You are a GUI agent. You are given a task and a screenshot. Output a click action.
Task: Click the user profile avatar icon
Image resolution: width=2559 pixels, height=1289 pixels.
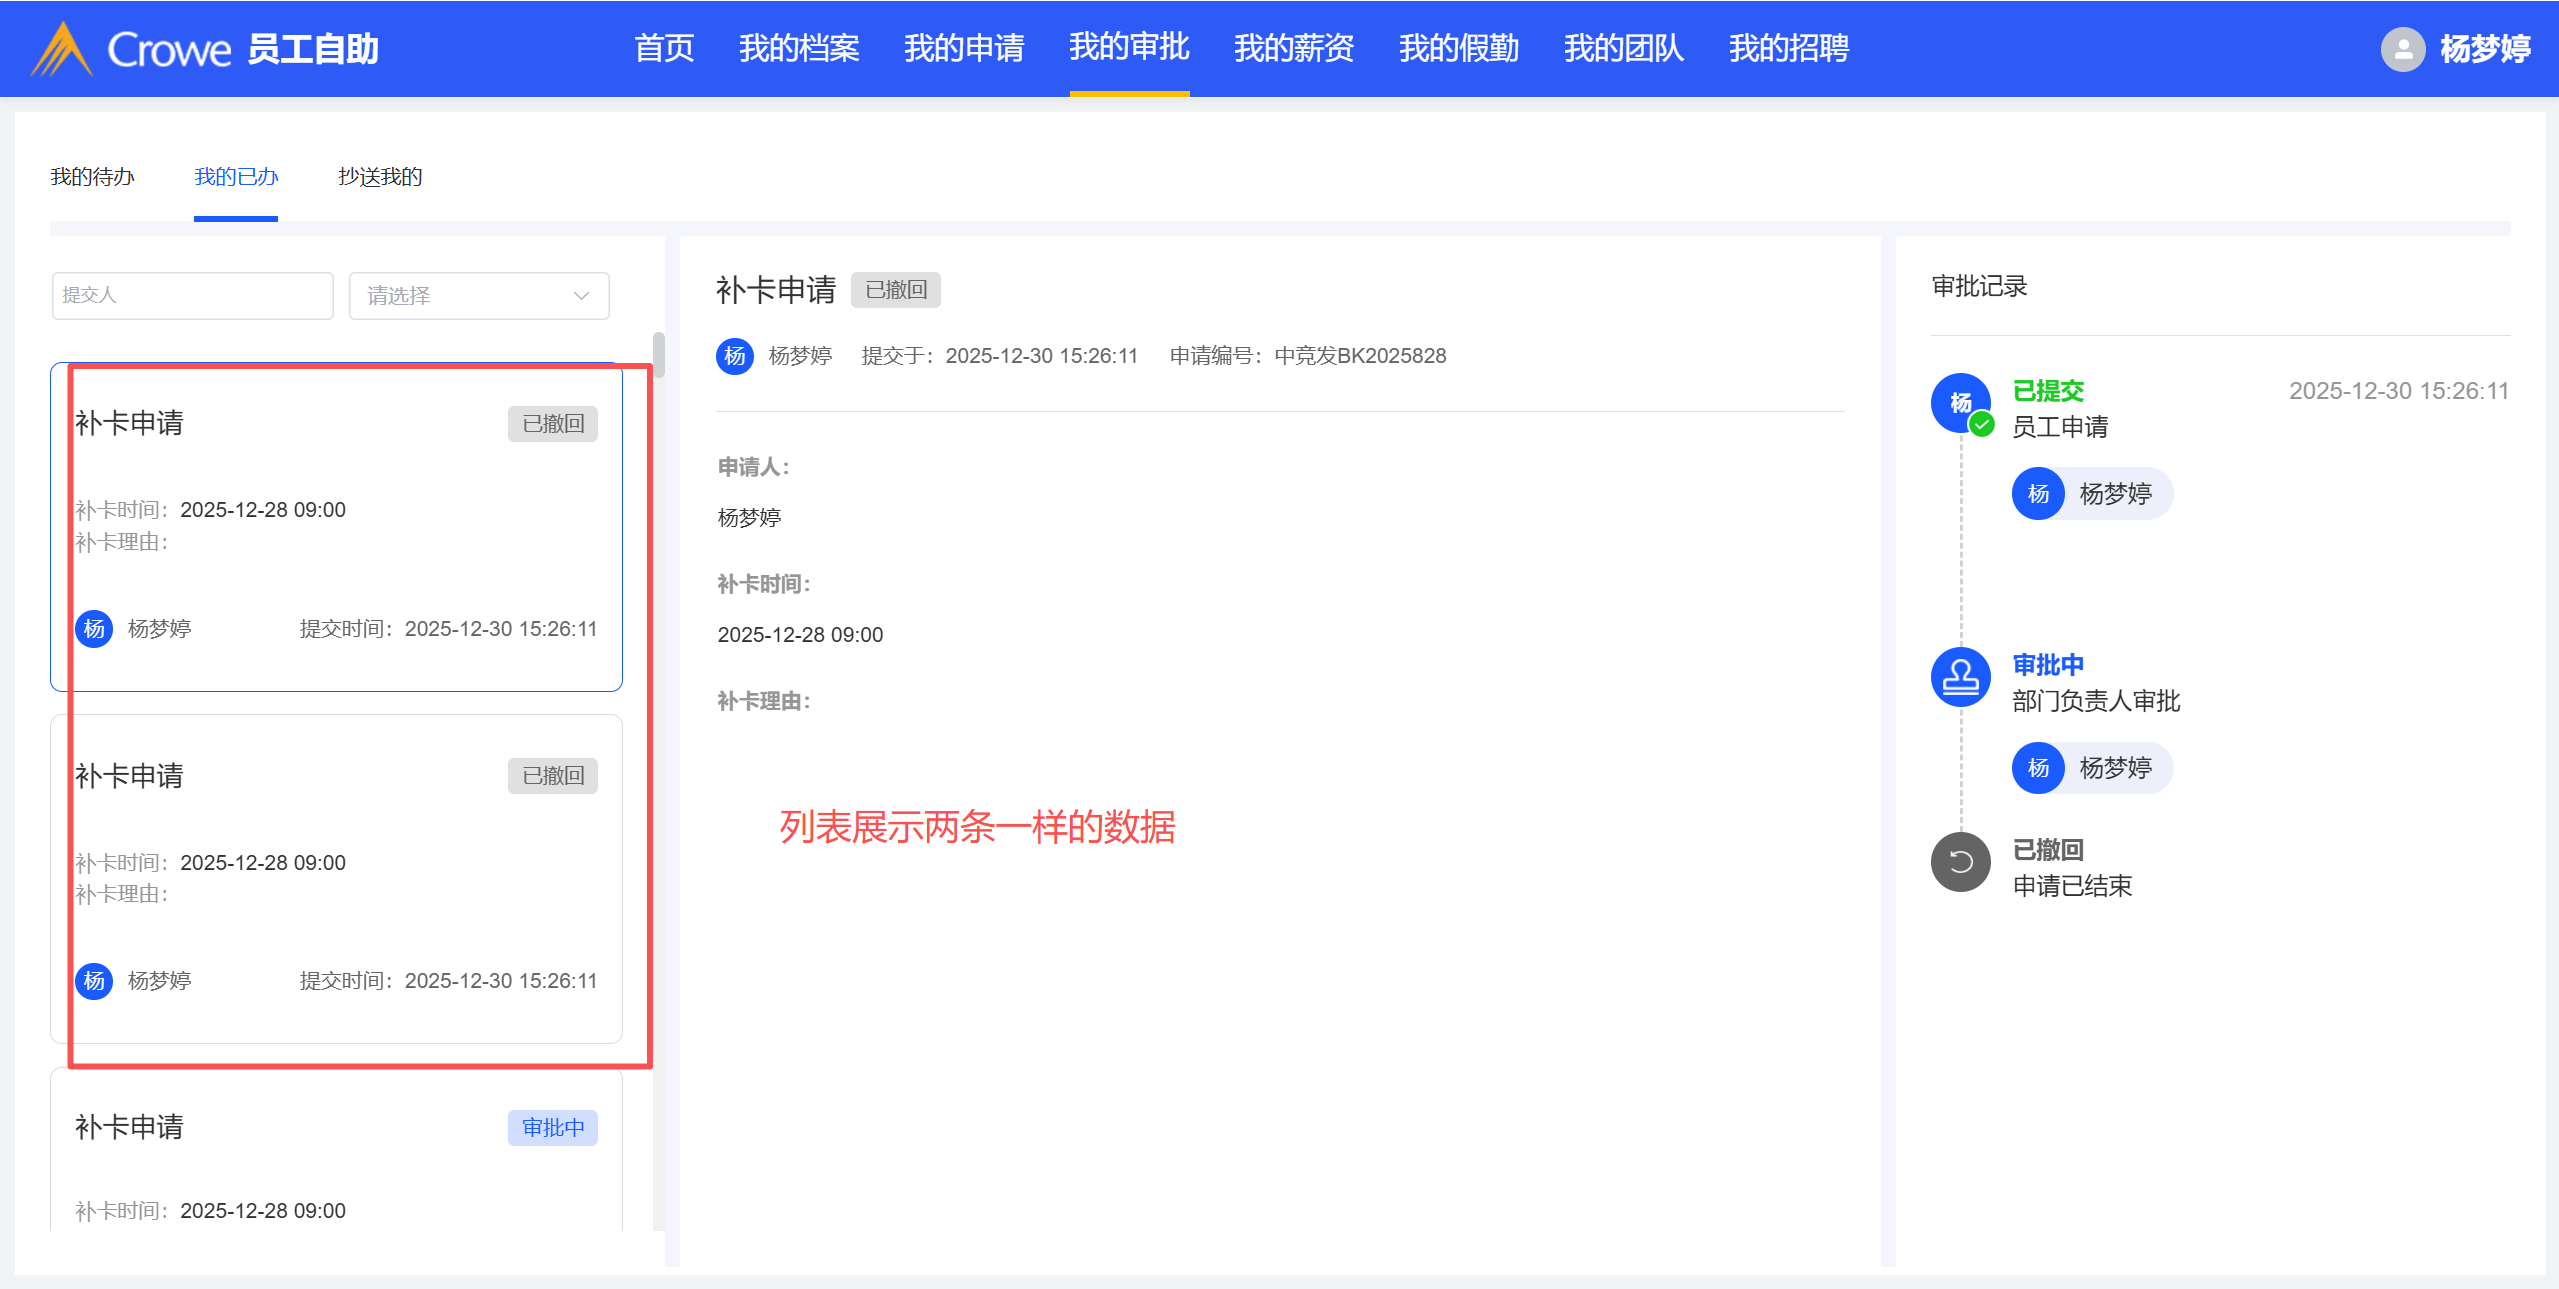(2402, 49)
